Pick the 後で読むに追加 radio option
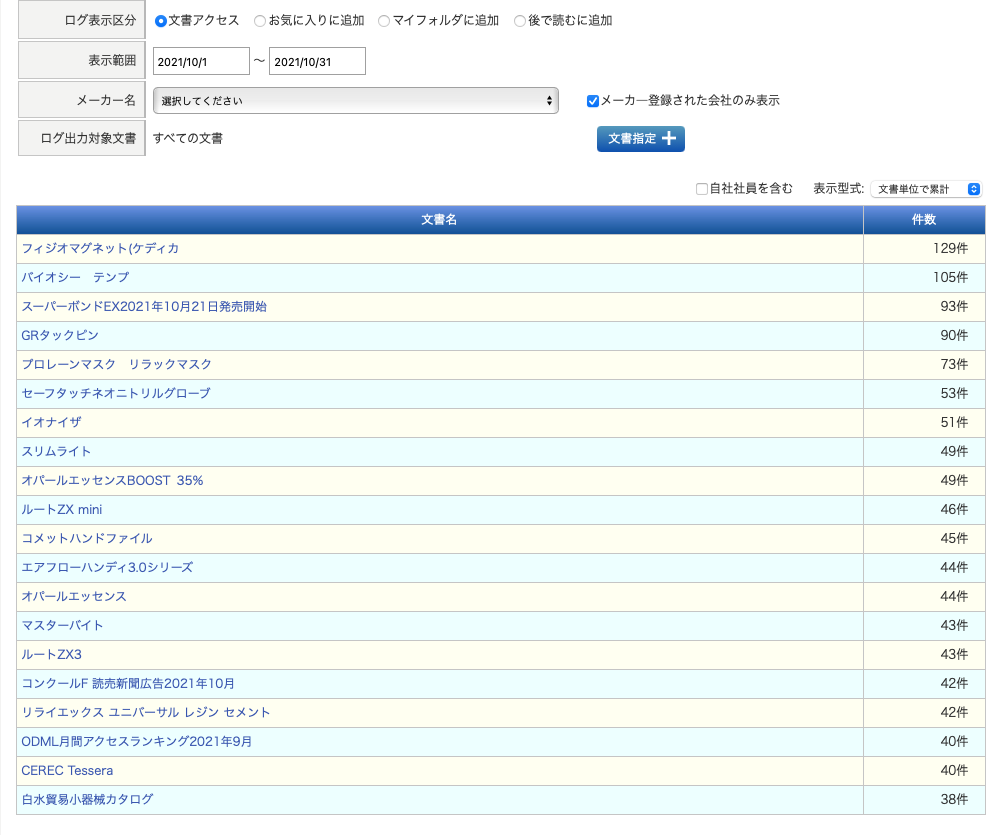 click(x=520, y=21)
